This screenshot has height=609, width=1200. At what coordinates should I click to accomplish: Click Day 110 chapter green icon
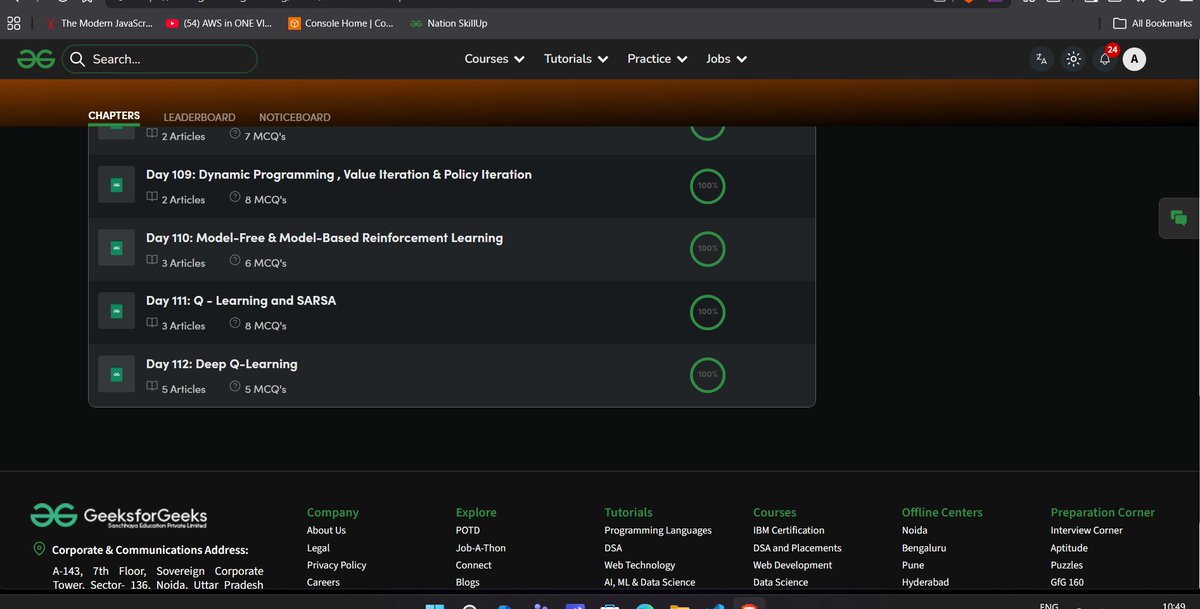pos(116,248)
